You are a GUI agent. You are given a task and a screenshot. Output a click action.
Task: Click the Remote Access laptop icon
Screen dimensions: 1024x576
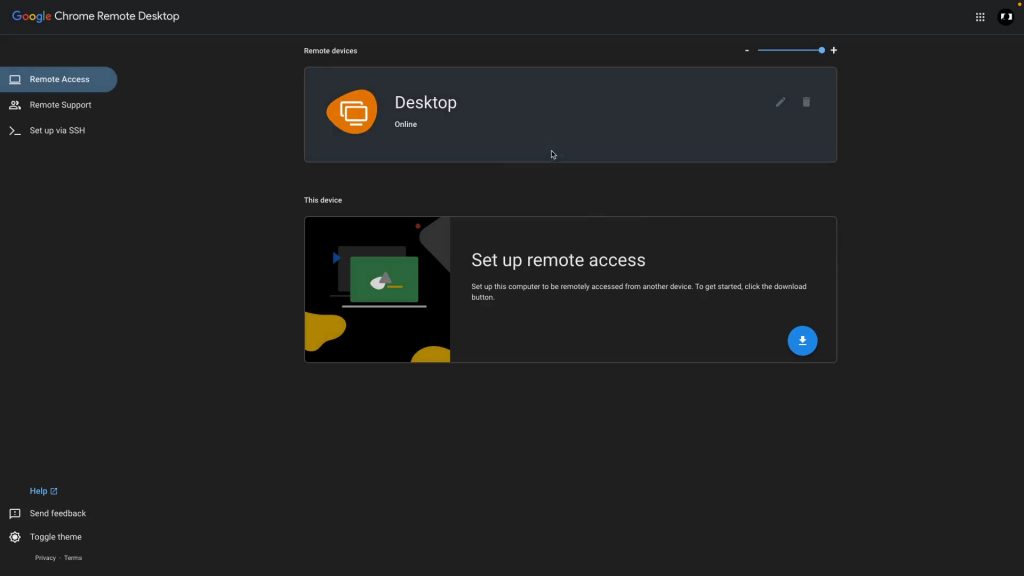[x=14, y=79]
